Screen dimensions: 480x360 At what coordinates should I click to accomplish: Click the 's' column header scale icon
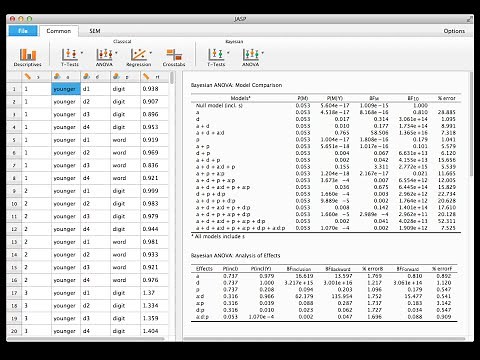[x=28, y=77]
